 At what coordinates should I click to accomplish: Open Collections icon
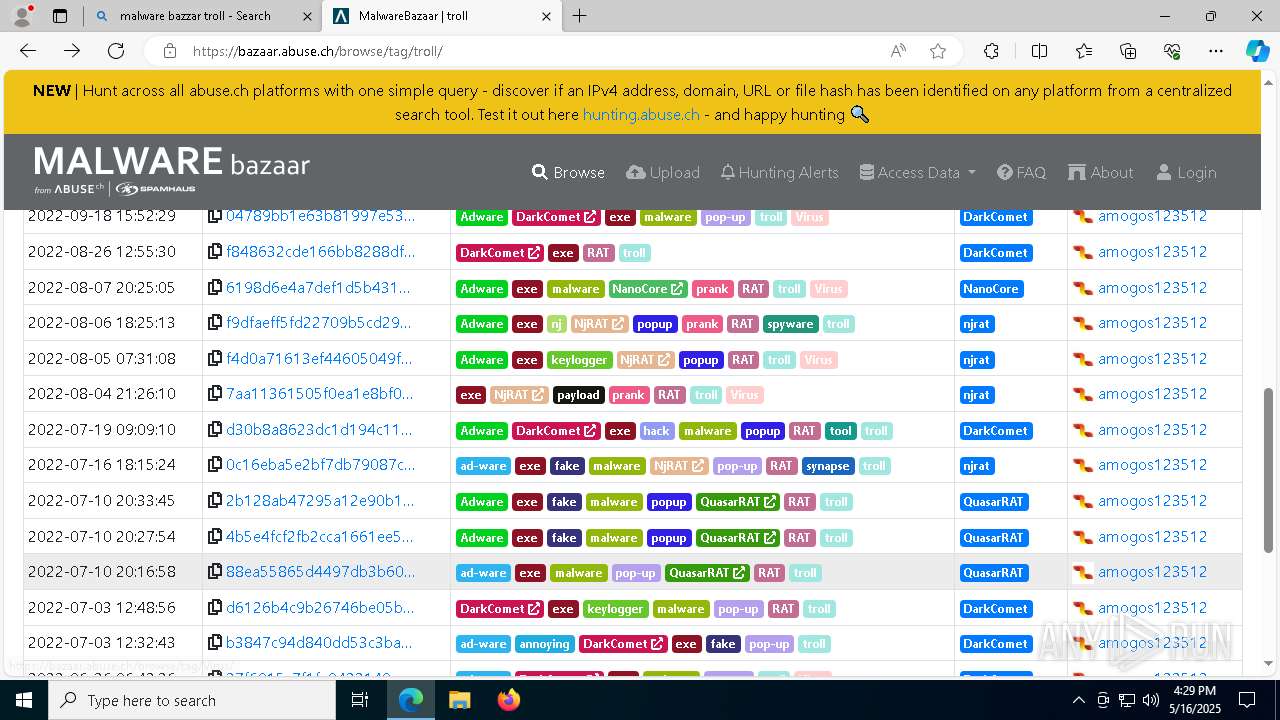1128,51
